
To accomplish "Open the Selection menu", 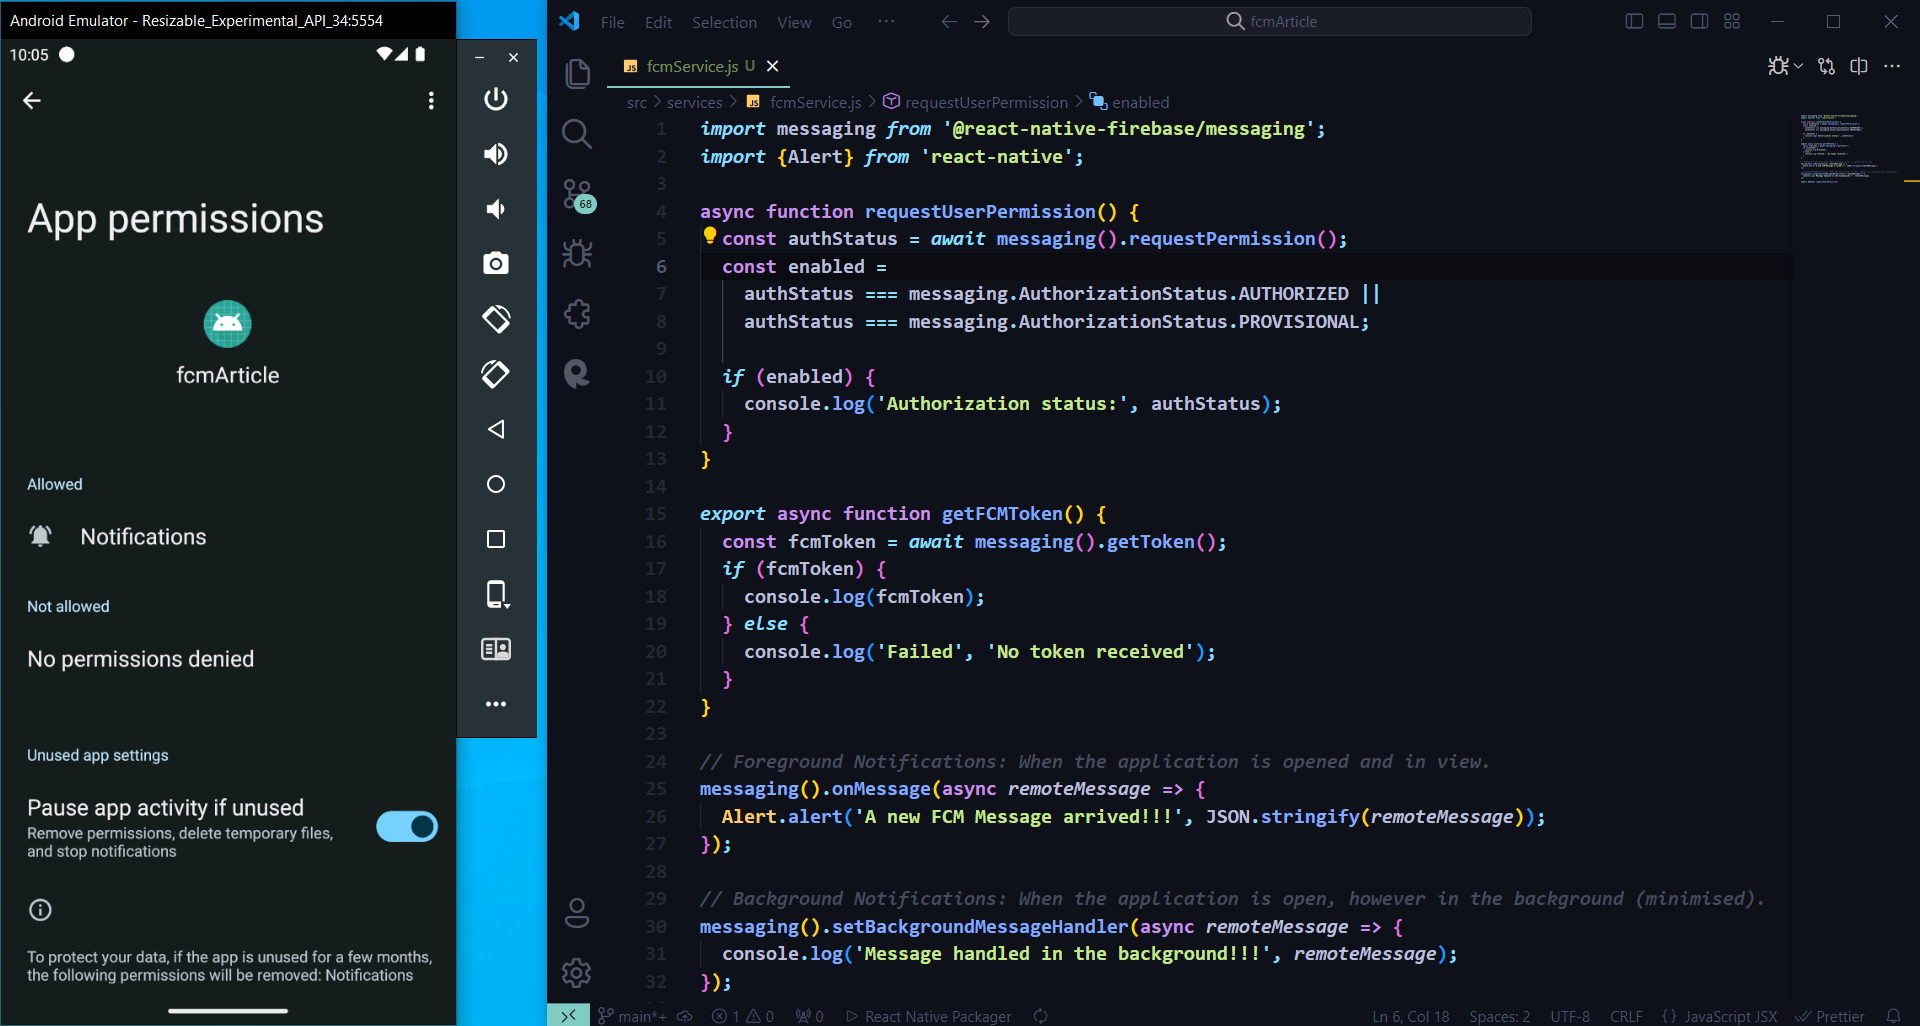I will click(724, 22).
